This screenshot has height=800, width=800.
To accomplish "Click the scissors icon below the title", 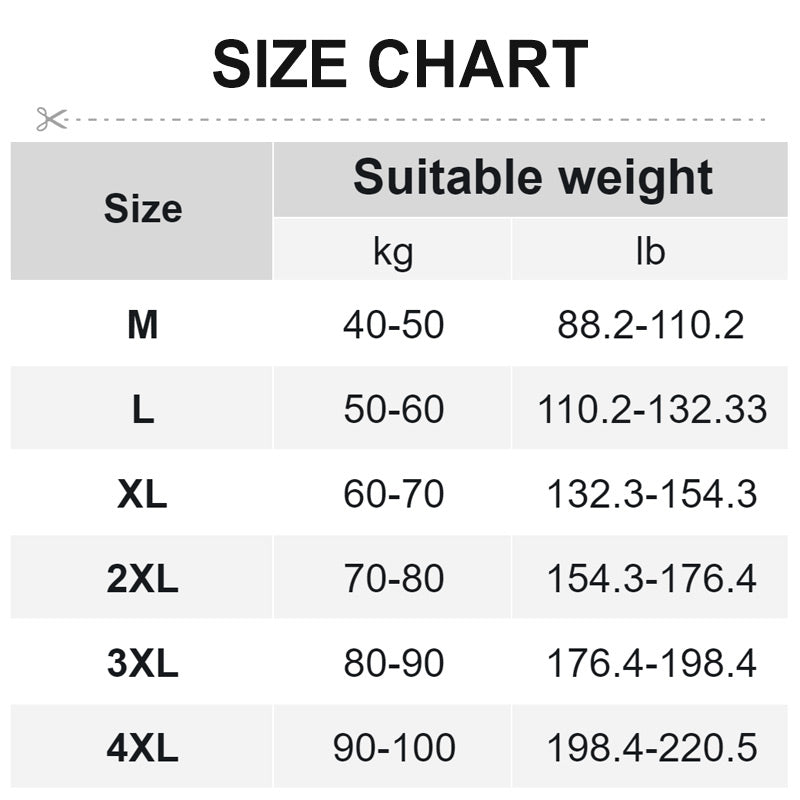I will (x=51, y=119).
